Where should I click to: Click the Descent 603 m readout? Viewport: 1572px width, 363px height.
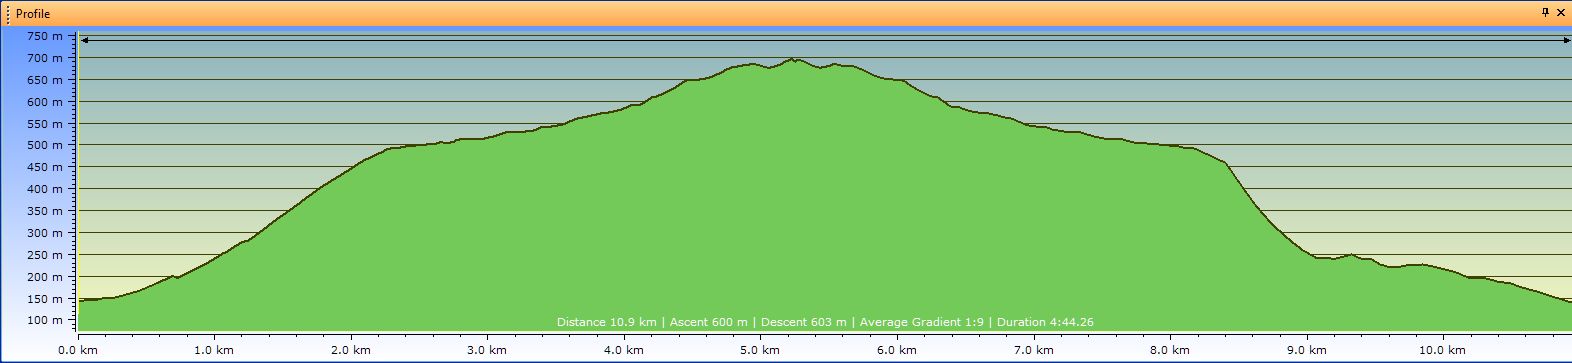803,322
